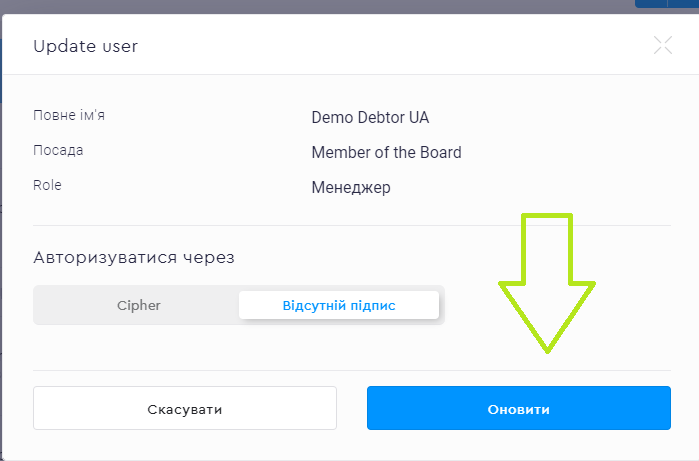Click the Повне ім'я field label

tap(68, 115)
